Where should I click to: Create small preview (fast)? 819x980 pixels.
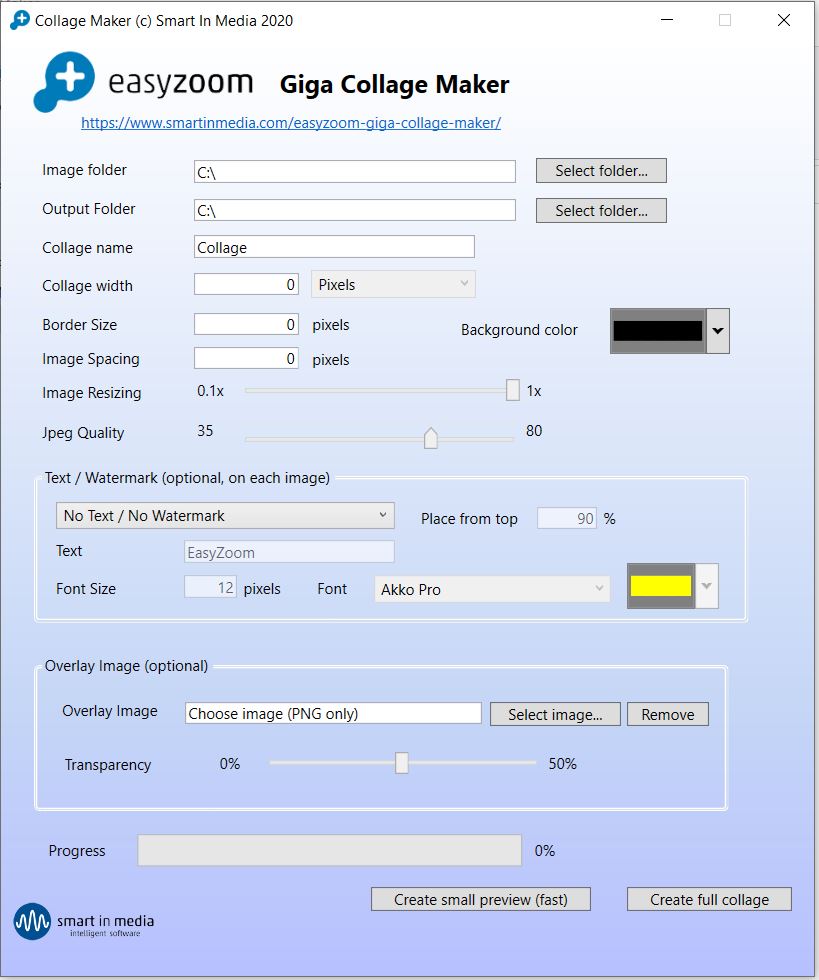click(481, 899)
